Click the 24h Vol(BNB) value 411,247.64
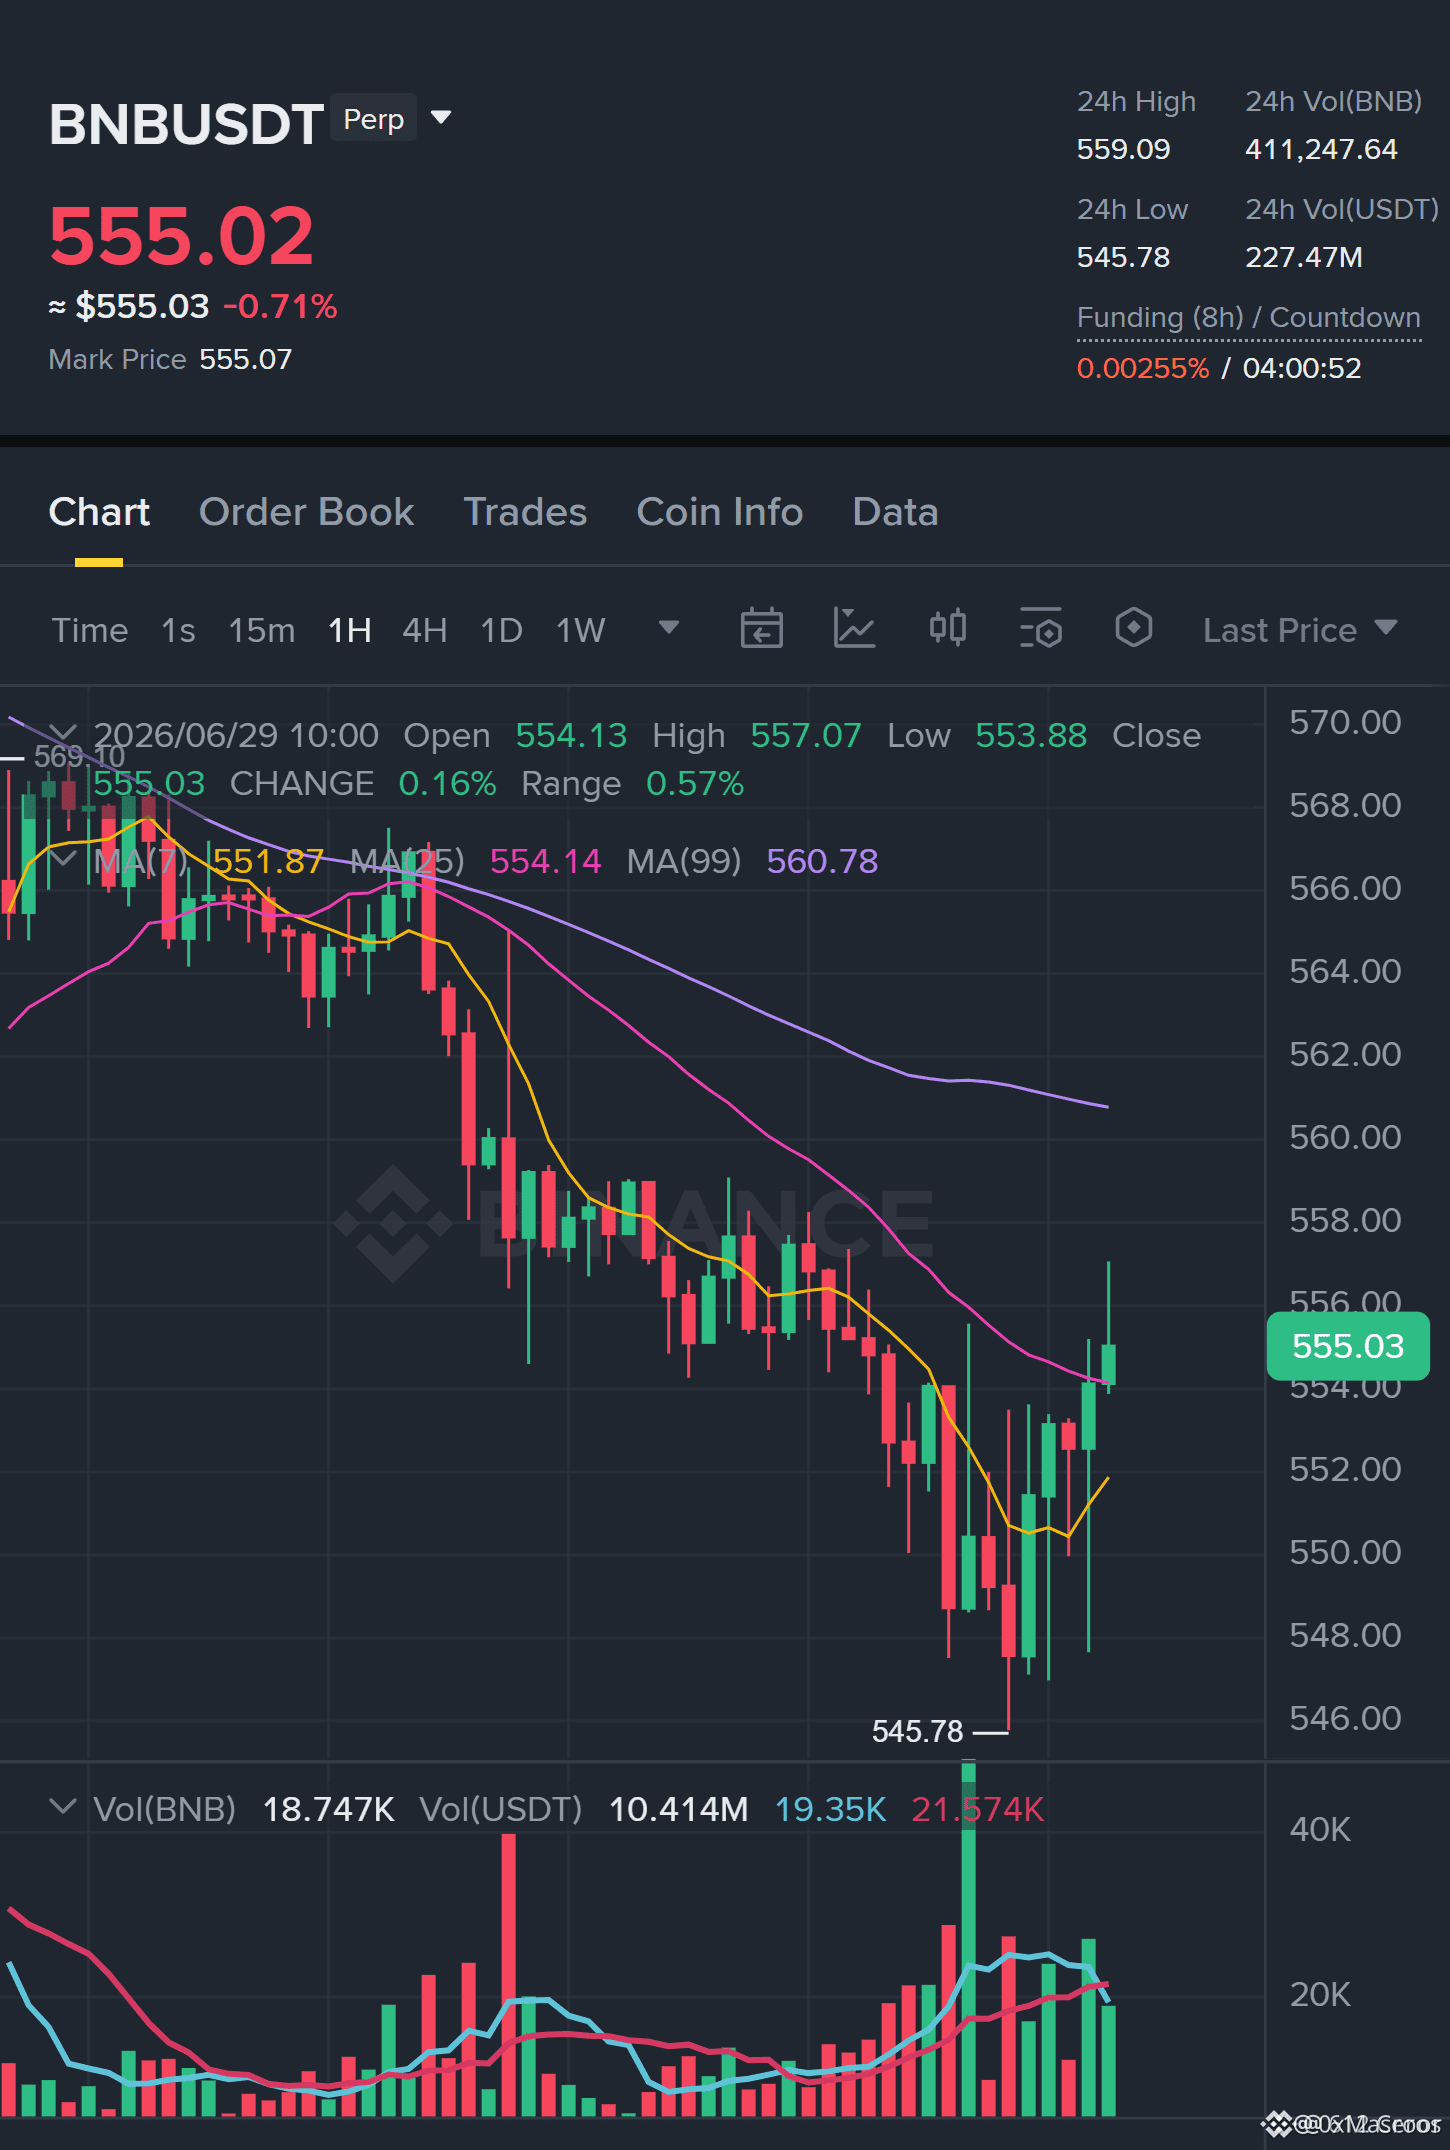Image resolution: width=1450 pixels, height=2150 pixels. [x=1321, y=149]
